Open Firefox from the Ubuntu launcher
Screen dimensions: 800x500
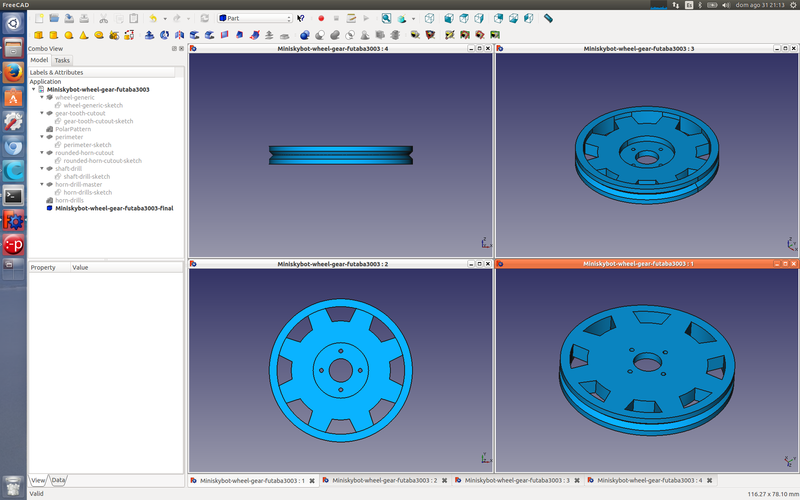tap(13, 73)
